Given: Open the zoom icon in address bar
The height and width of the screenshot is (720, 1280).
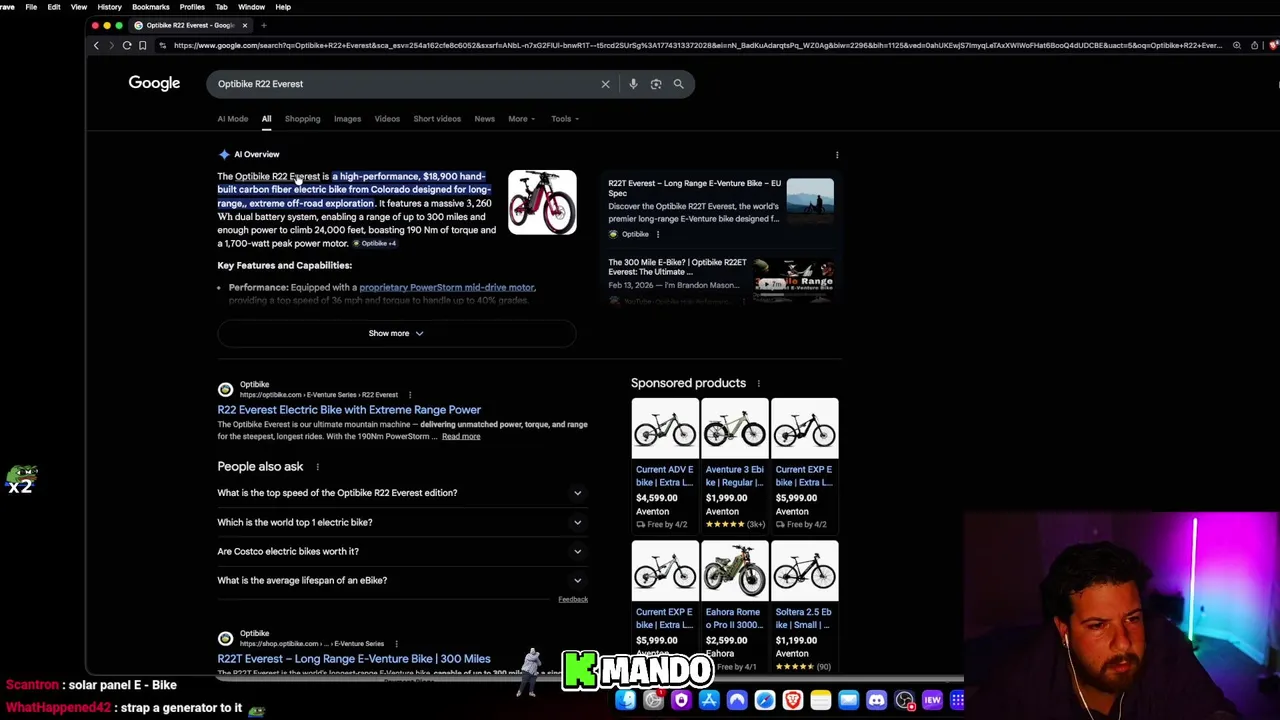Looking at the screenshot, I should point(1237,45).
